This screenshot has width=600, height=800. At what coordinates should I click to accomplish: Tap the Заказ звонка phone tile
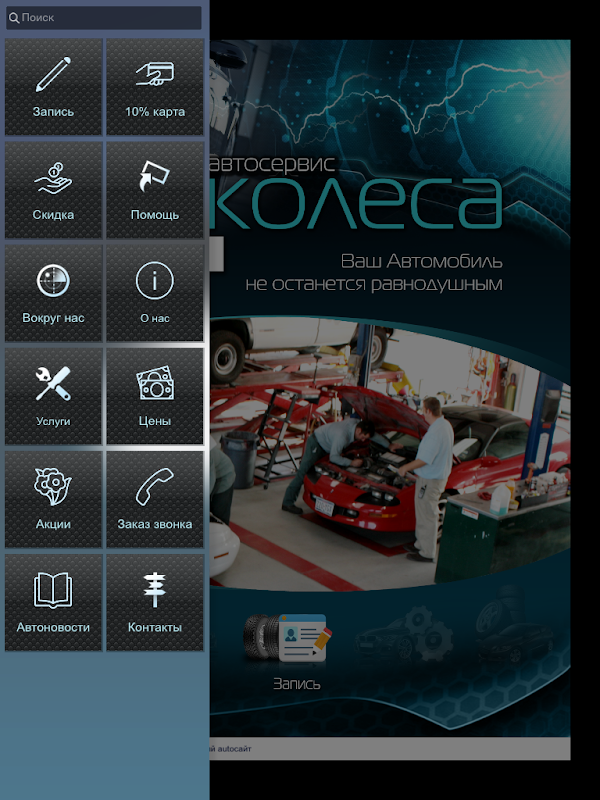tap(155, 499)
